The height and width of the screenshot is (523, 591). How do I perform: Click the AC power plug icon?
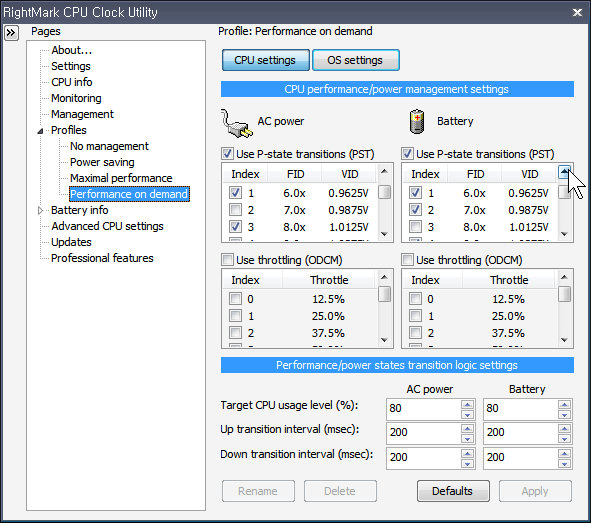[x=236, y=123]
